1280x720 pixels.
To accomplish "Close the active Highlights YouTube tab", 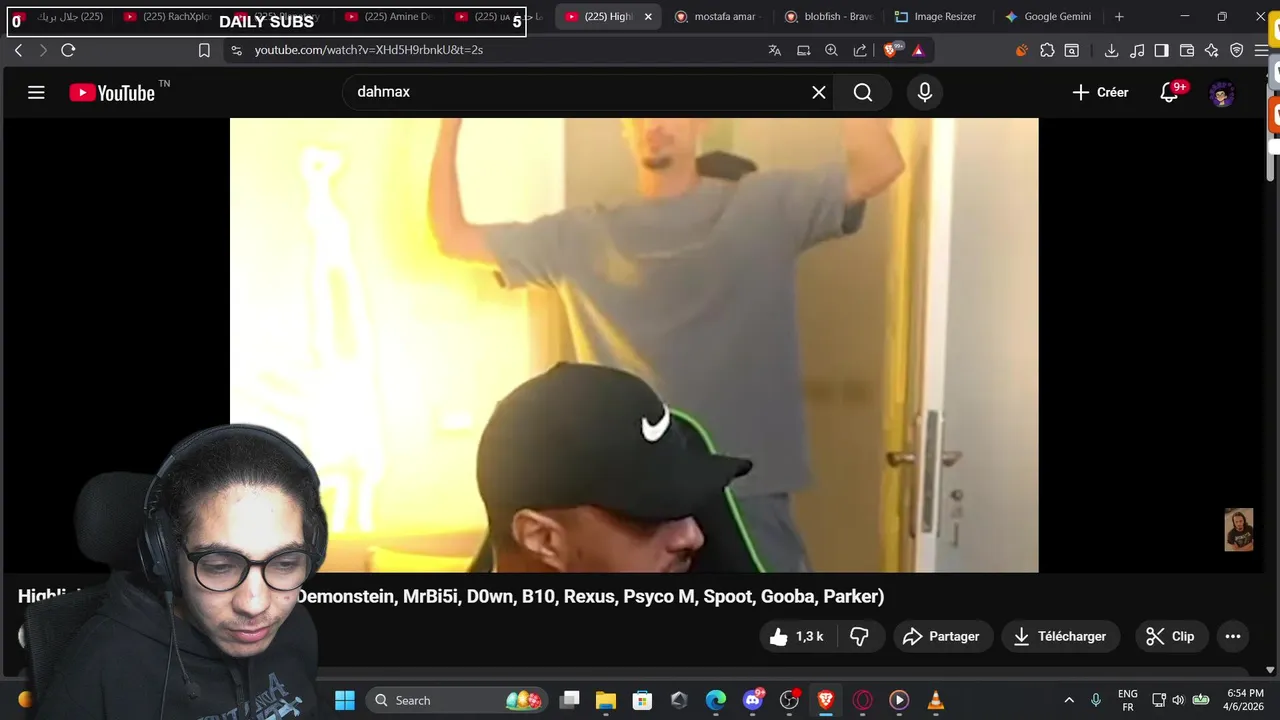I will coord(648,17).
